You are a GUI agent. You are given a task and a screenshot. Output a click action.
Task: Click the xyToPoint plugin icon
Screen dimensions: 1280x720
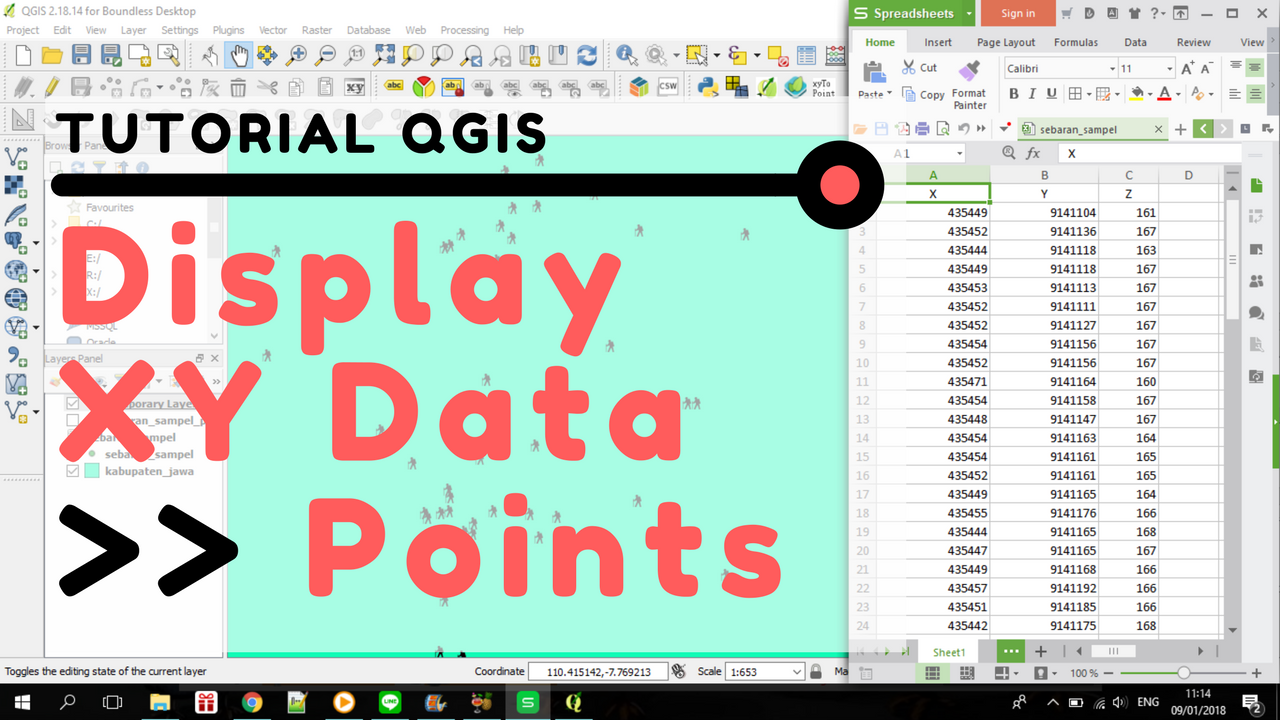click(x=823, y=87)
